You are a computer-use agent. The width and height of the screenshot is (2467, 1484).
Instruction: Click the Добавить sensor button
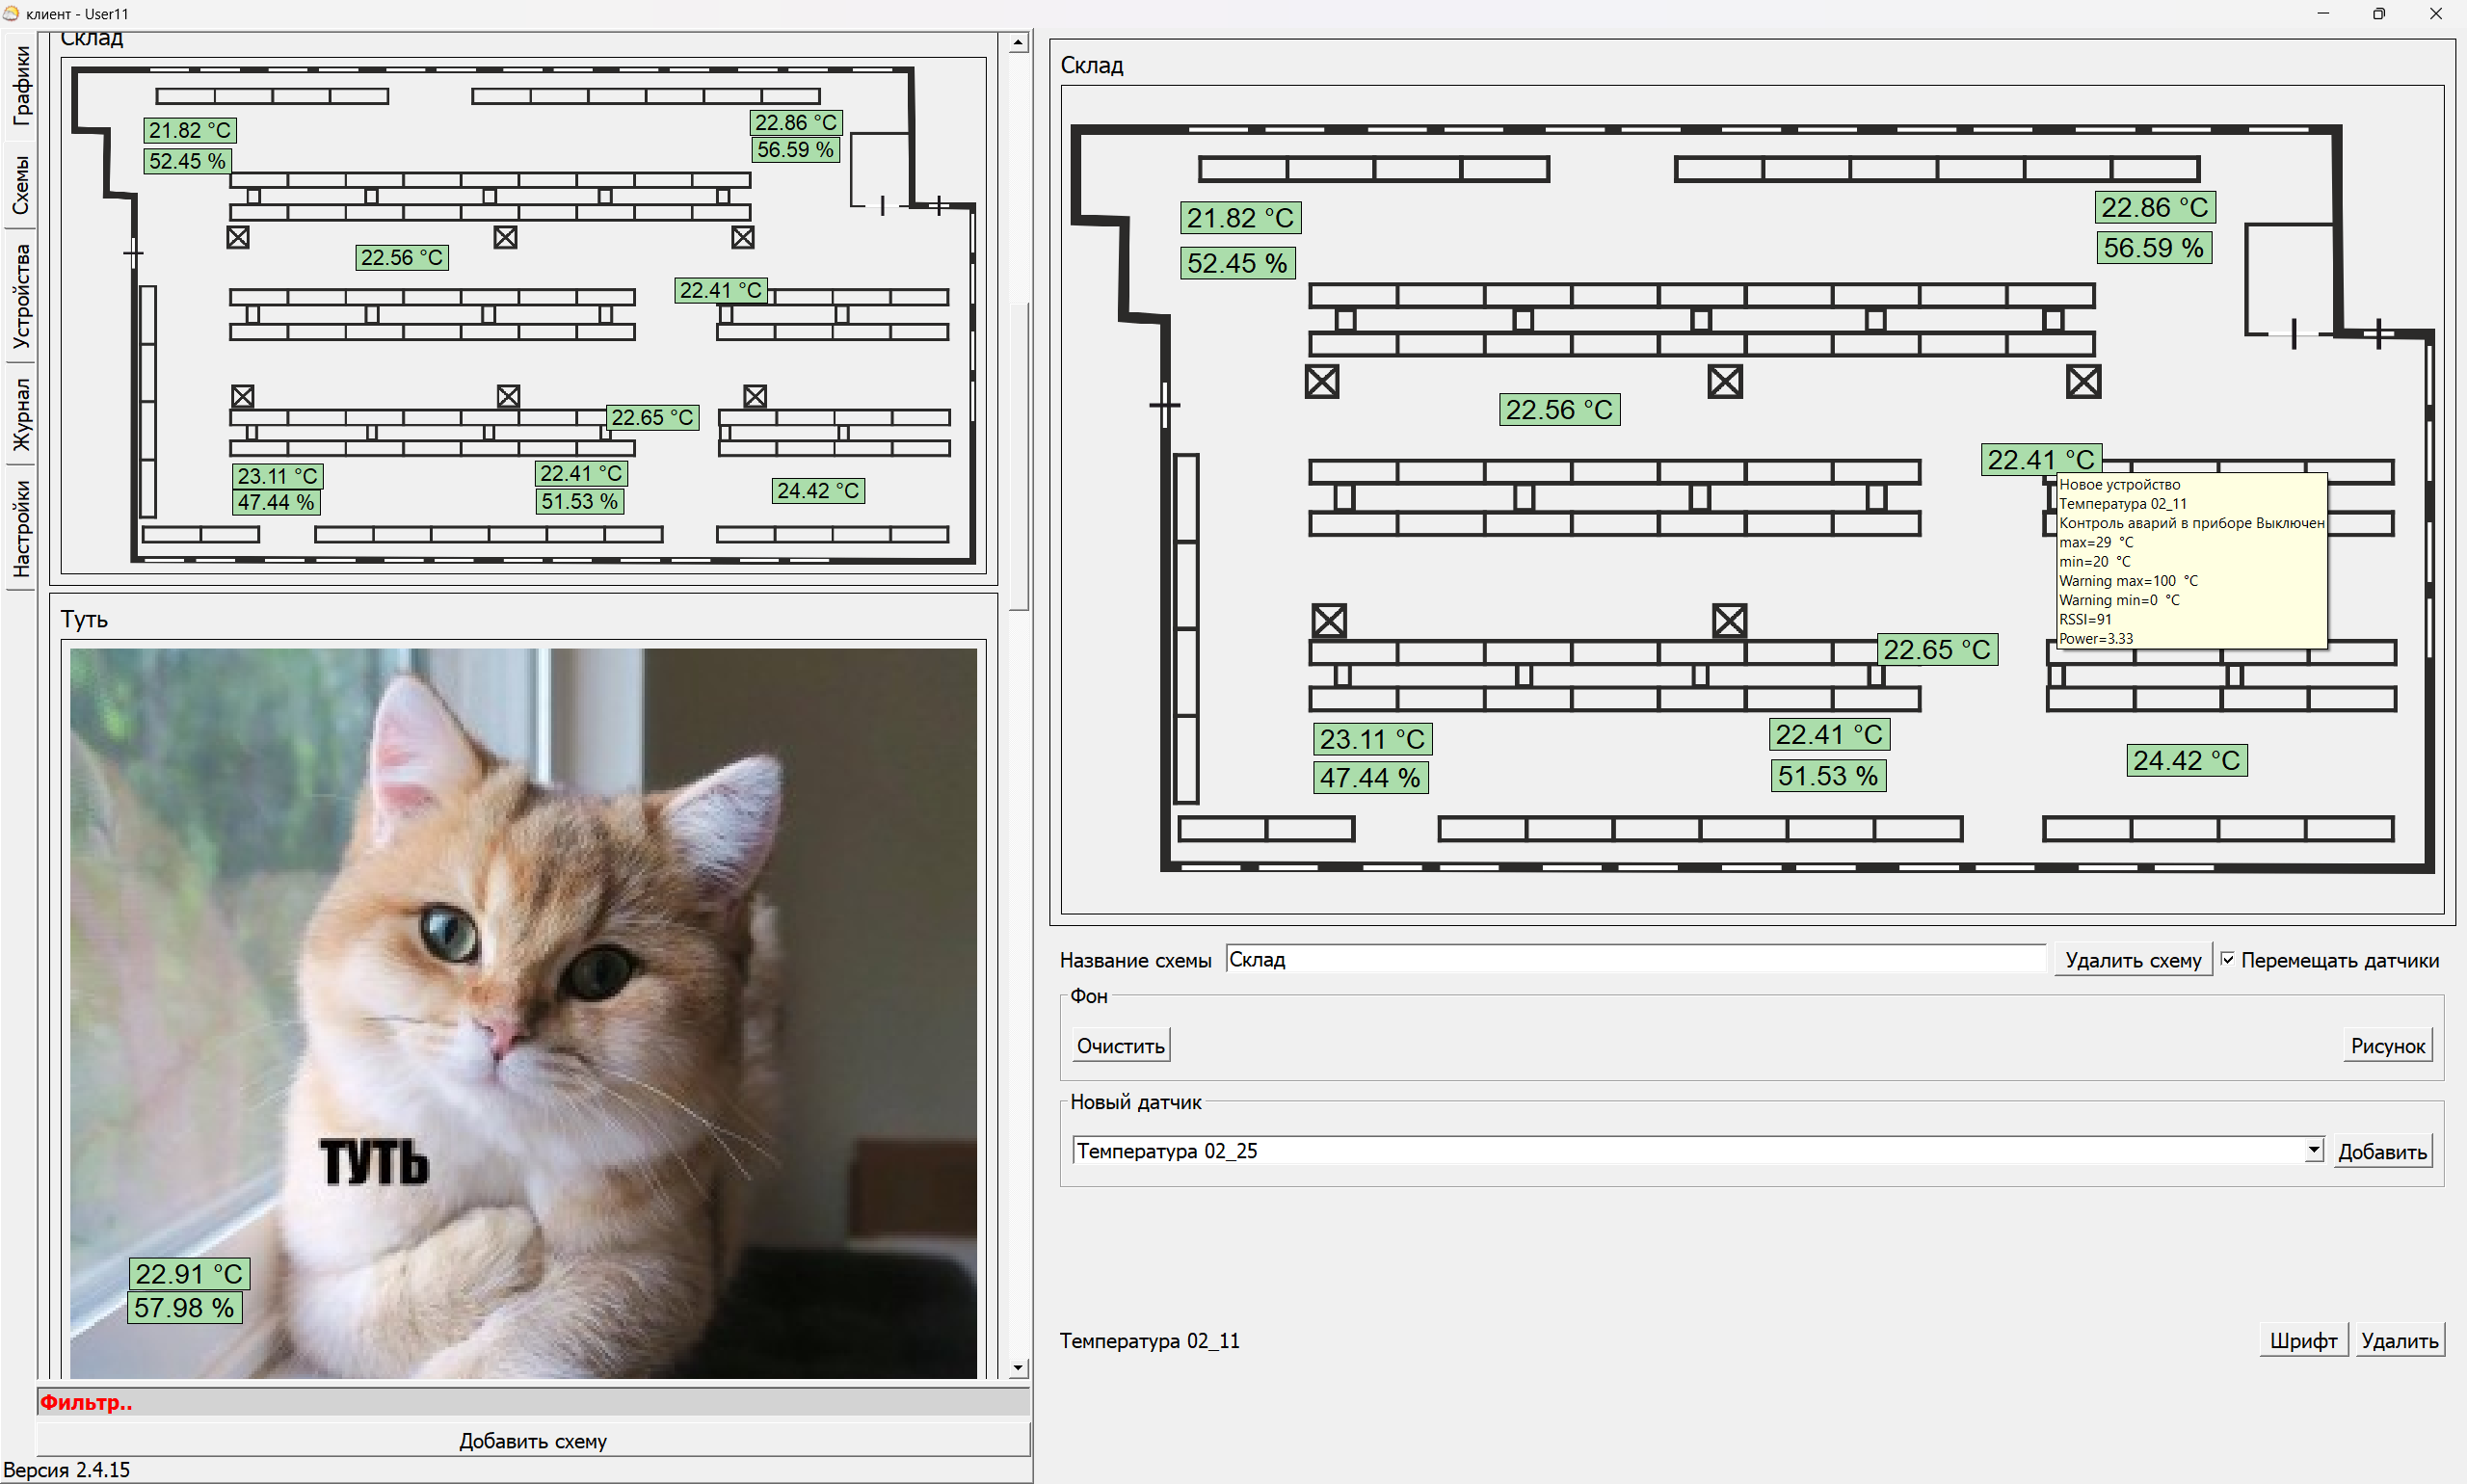click(x=2381, y=1151)
